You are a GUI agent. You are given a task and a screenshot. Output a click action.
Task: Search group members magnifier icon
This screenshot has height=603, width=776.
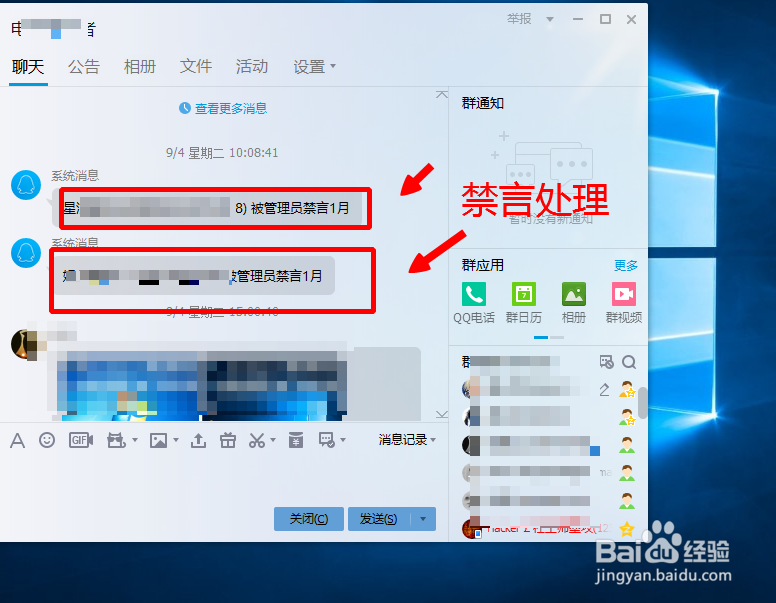click(x=629, y=362)
